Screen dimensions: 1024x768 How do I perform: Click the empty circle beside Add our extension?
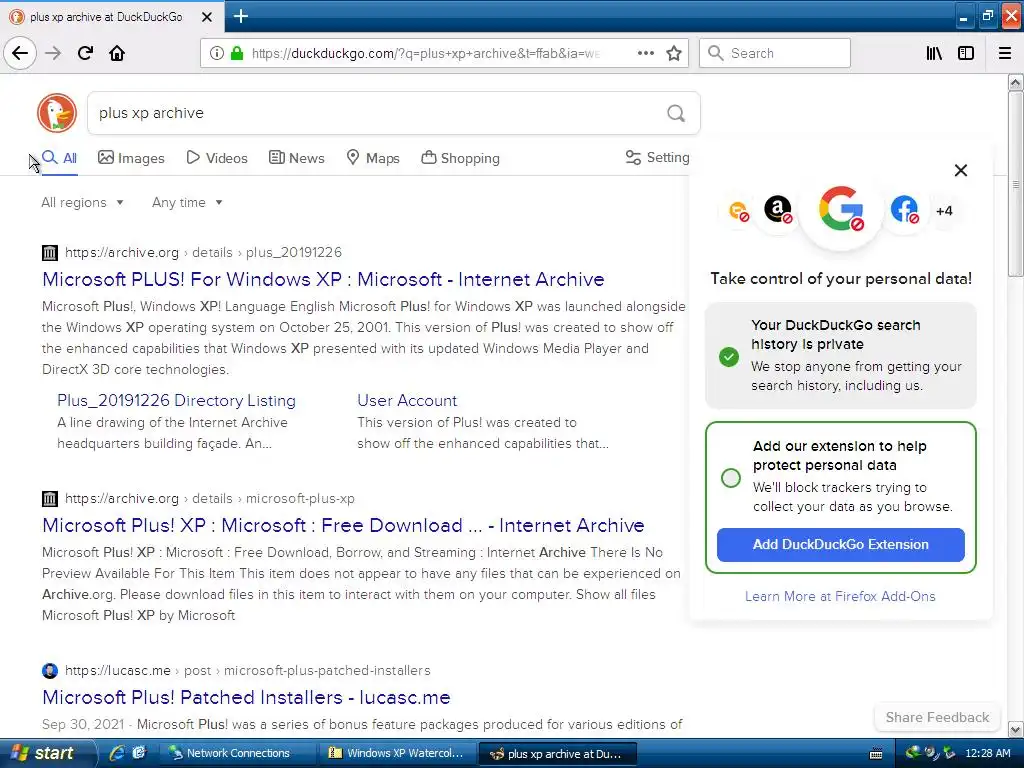731,478
